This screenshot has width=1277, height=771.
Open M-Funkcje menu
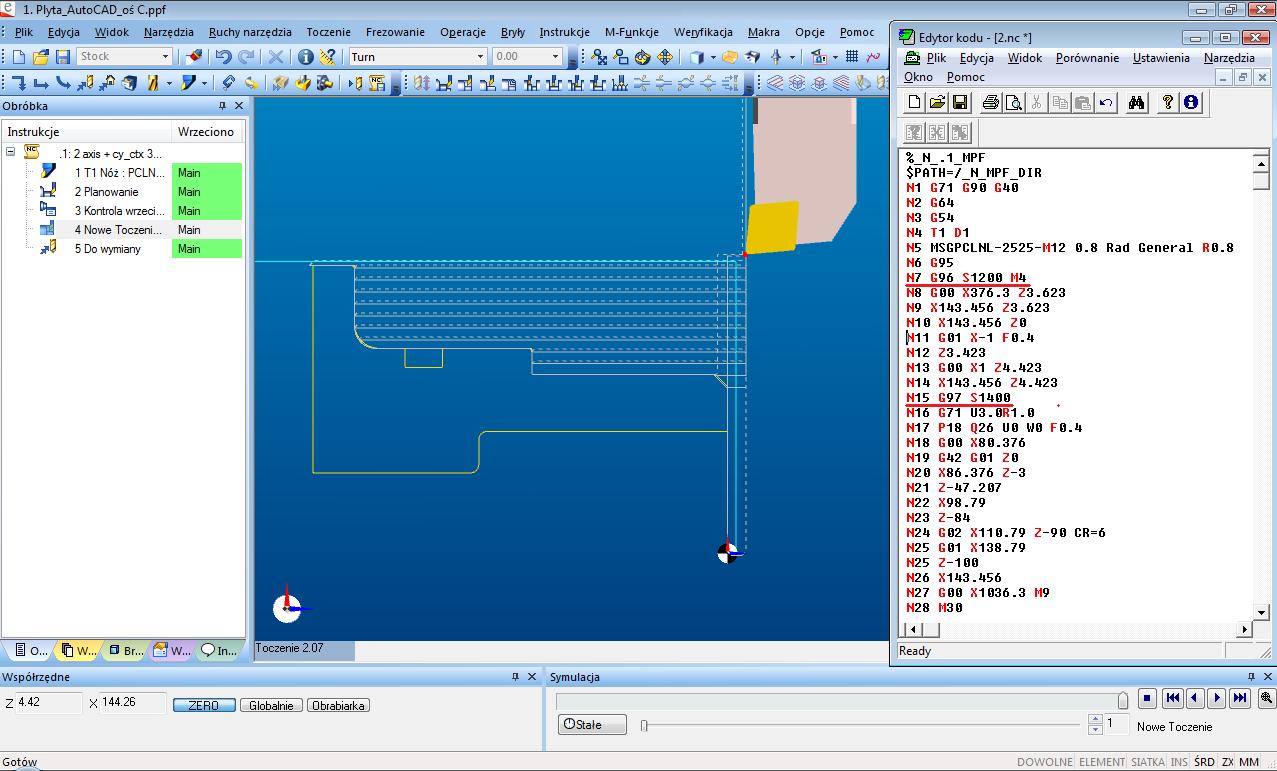[x=633, y=32]
